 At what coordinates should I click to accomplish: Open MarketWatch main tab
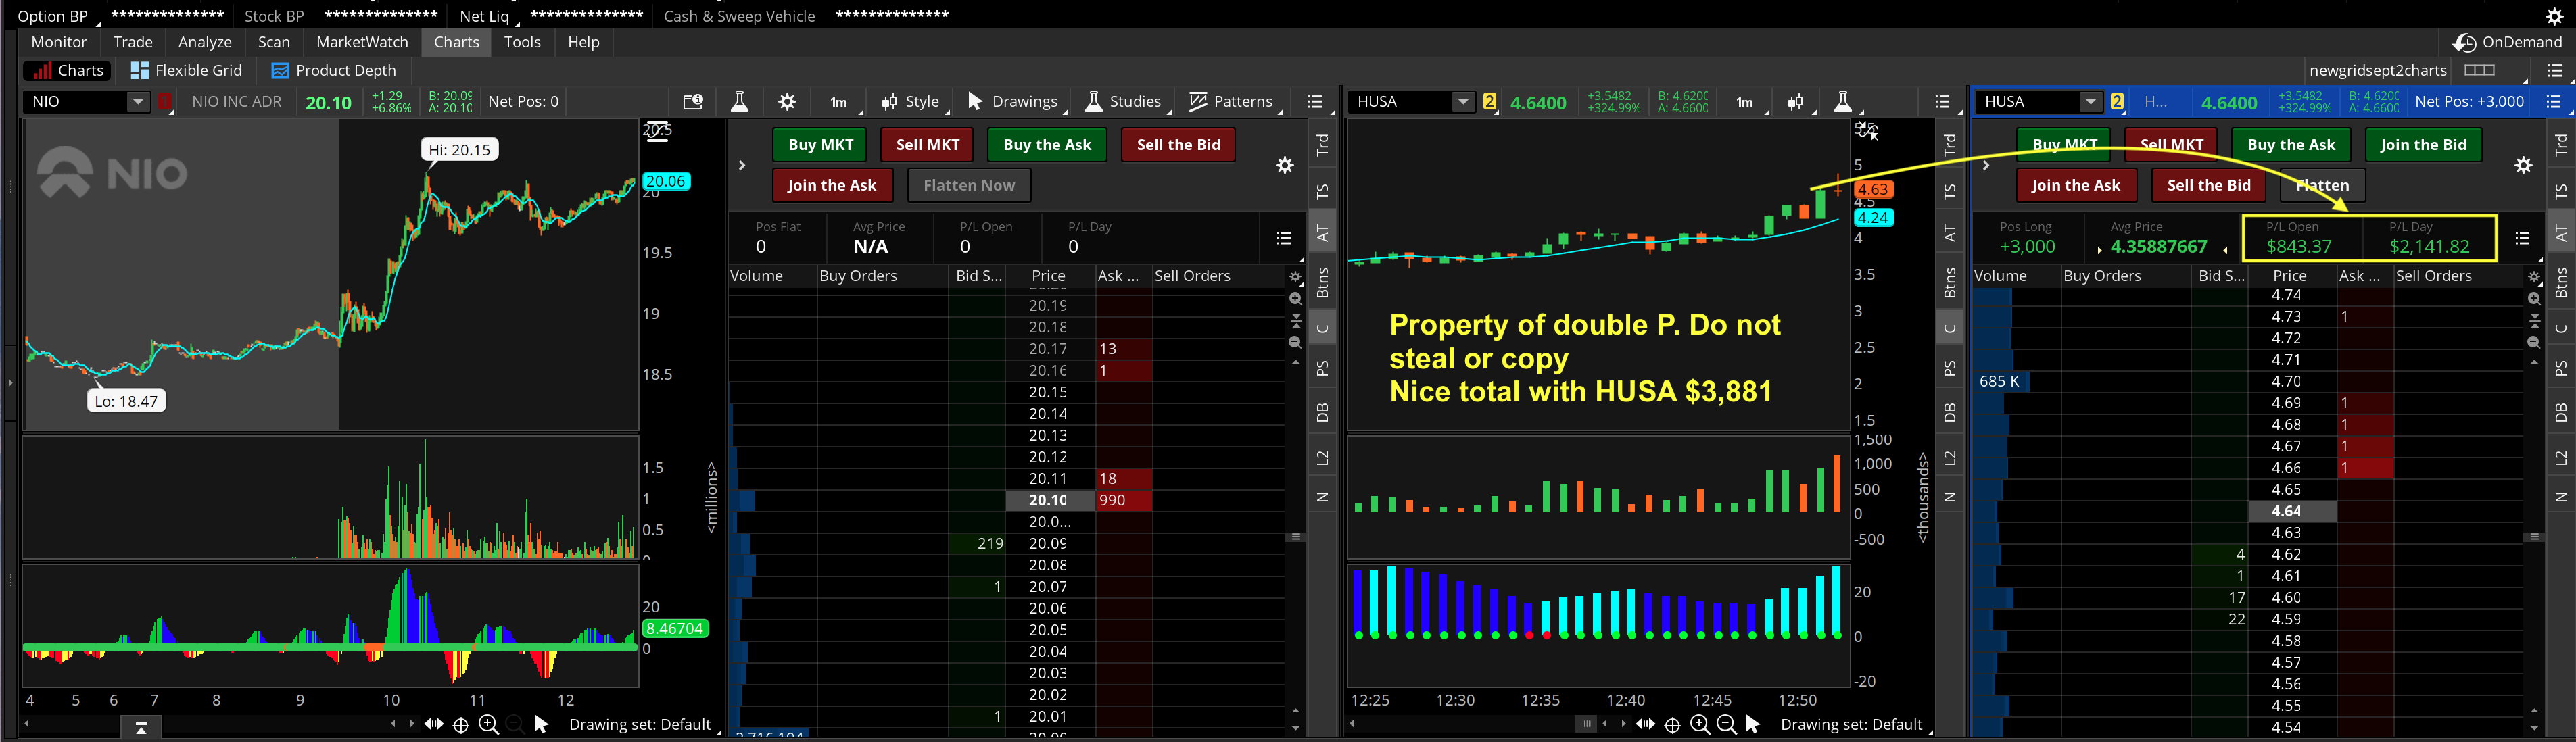(362, 42)
